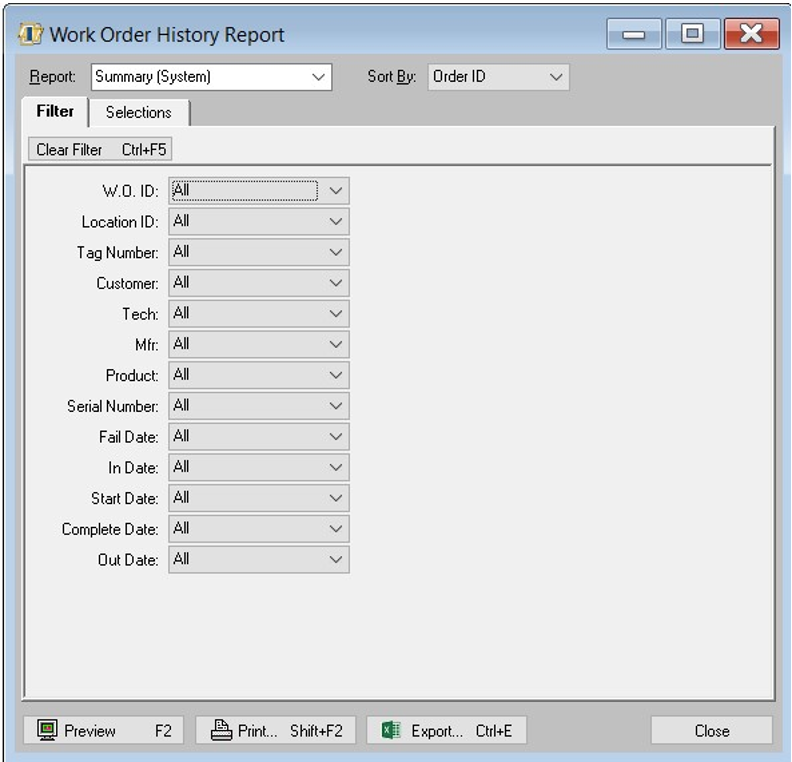Expand the Tech filter dropdown
Viewport: 792px width, 762px height.
[259, 314]
